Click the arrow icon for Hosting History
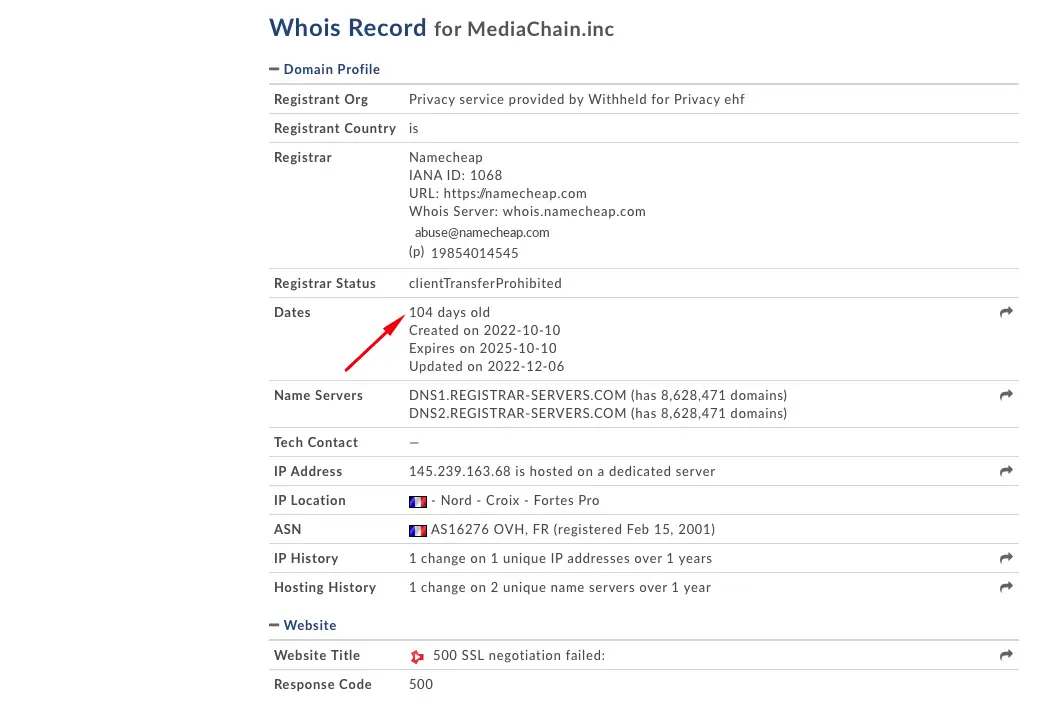This screenshot has width=1043, height=703. (x=1006, y=587)
